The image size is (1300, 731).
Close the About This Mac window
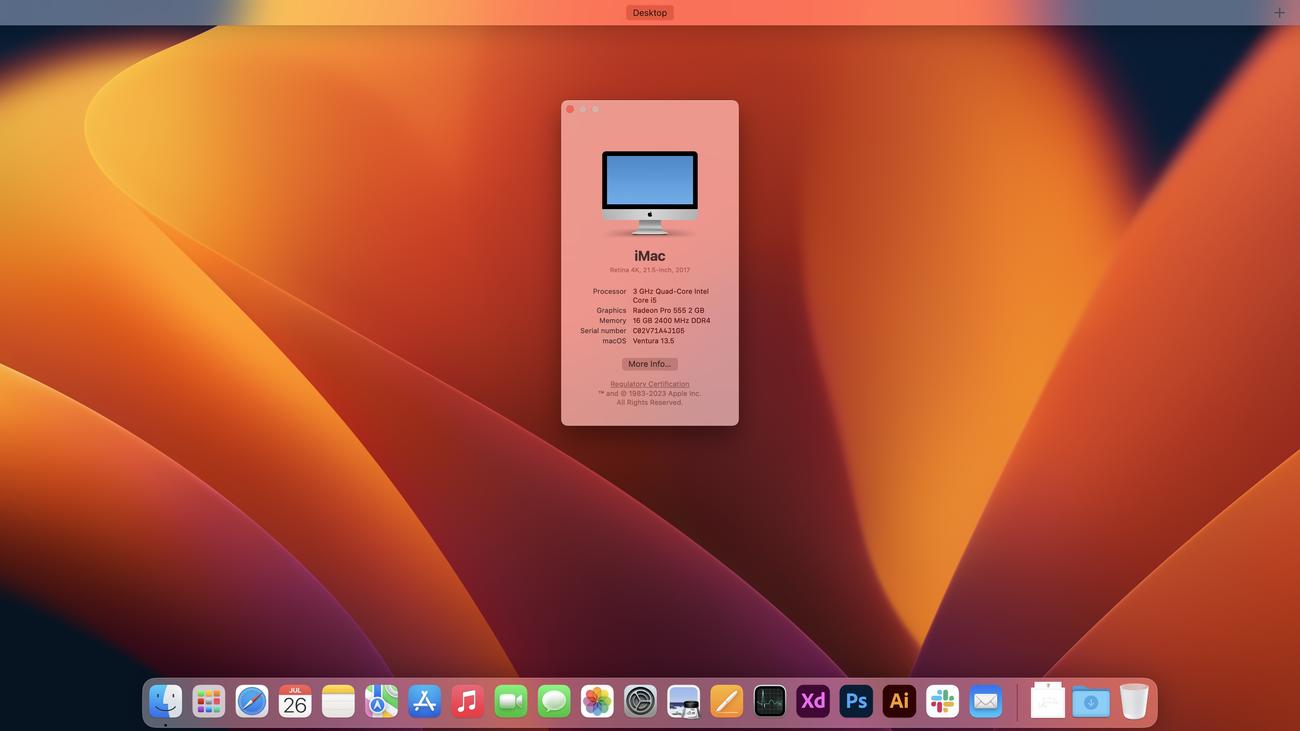570,109
